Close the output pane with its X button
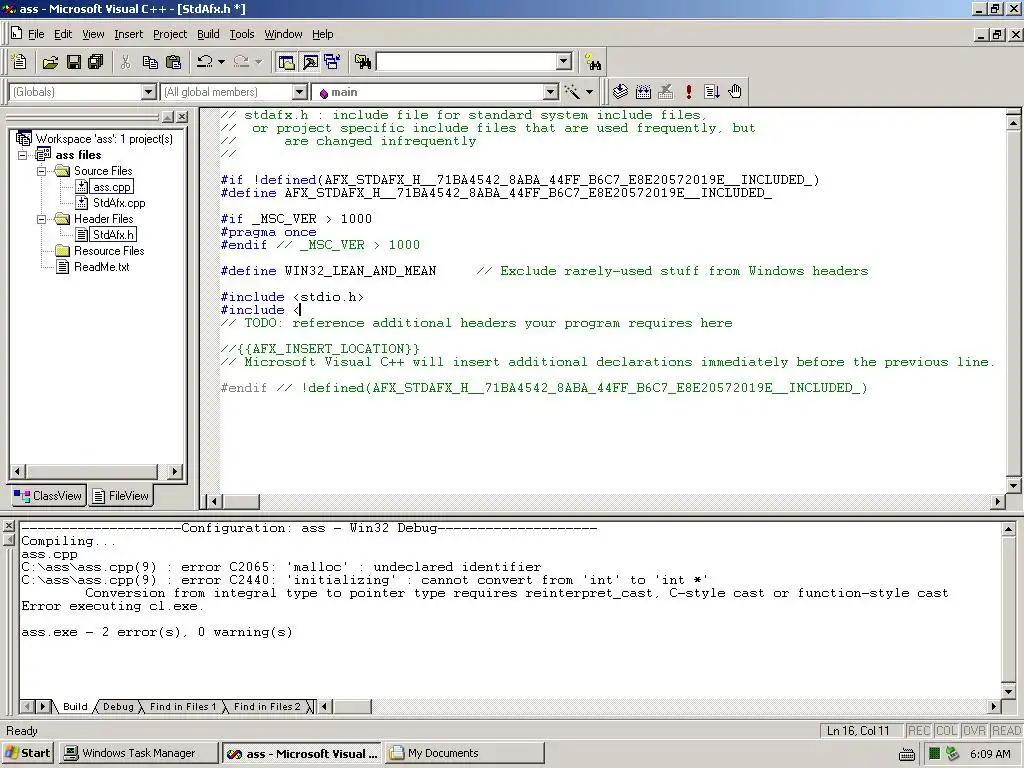 [x=8, y=526]
